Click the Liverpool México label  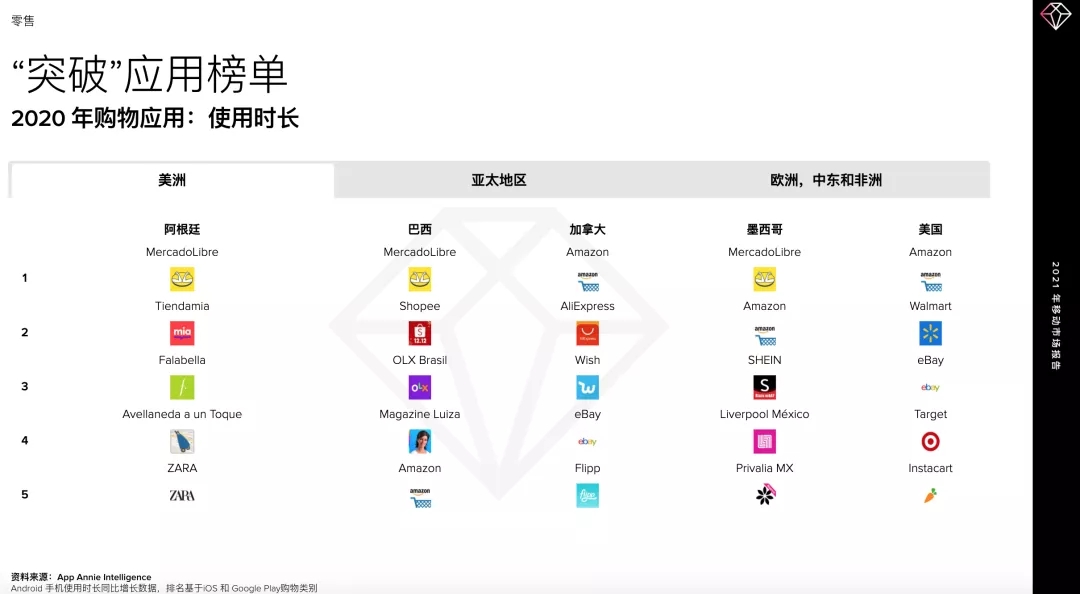tap(765, 414)
